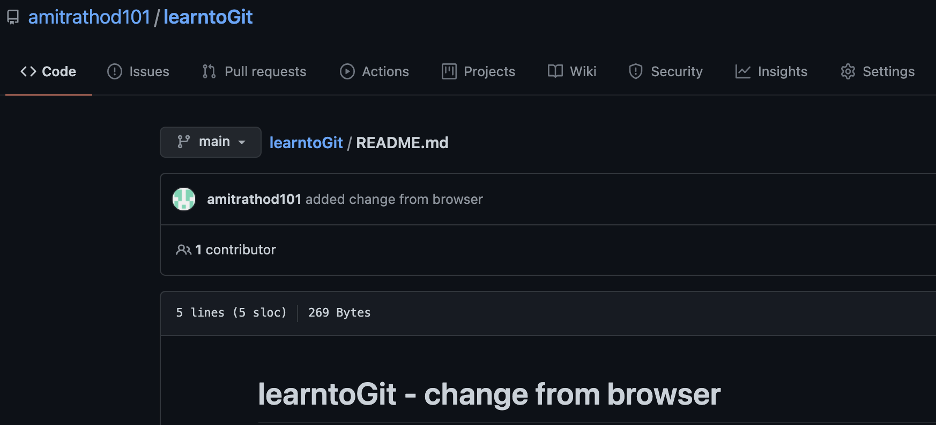Click the Insights graph icon
The height and width of the screenshot is (426, 936).
pos(743,72)
